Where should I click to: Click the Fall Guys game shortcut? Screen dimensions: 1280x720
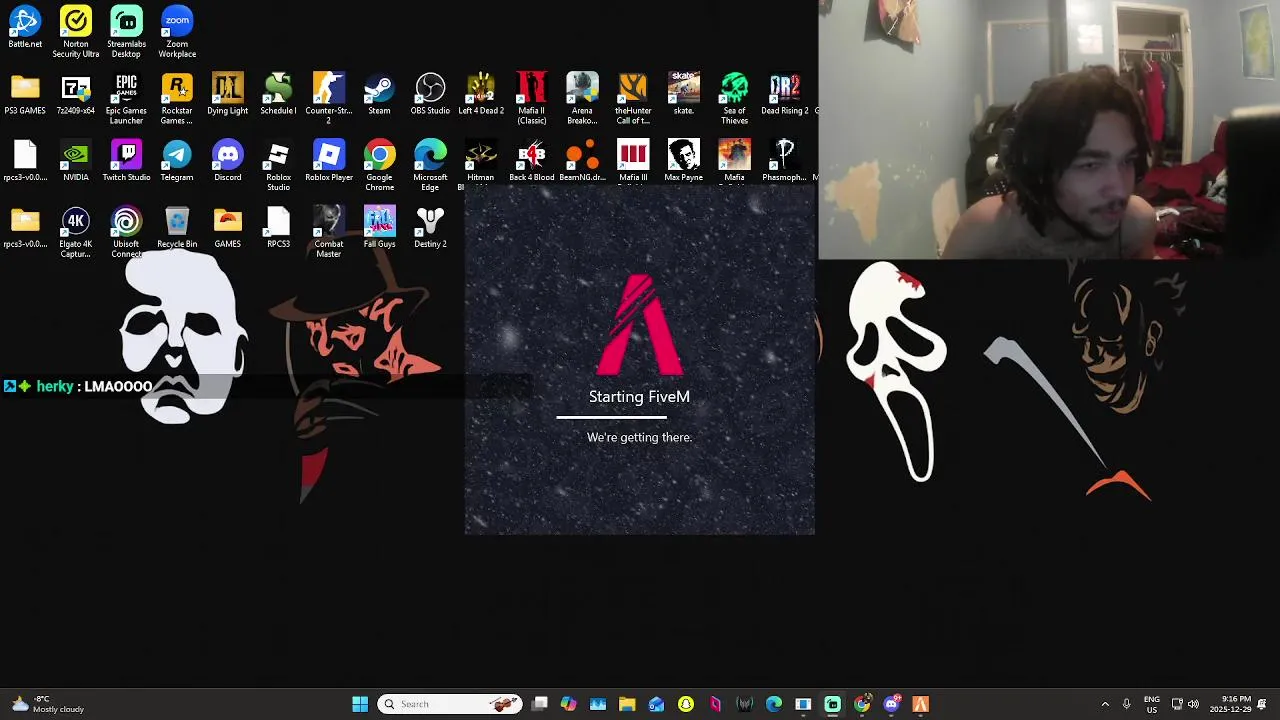click(379, 227)
